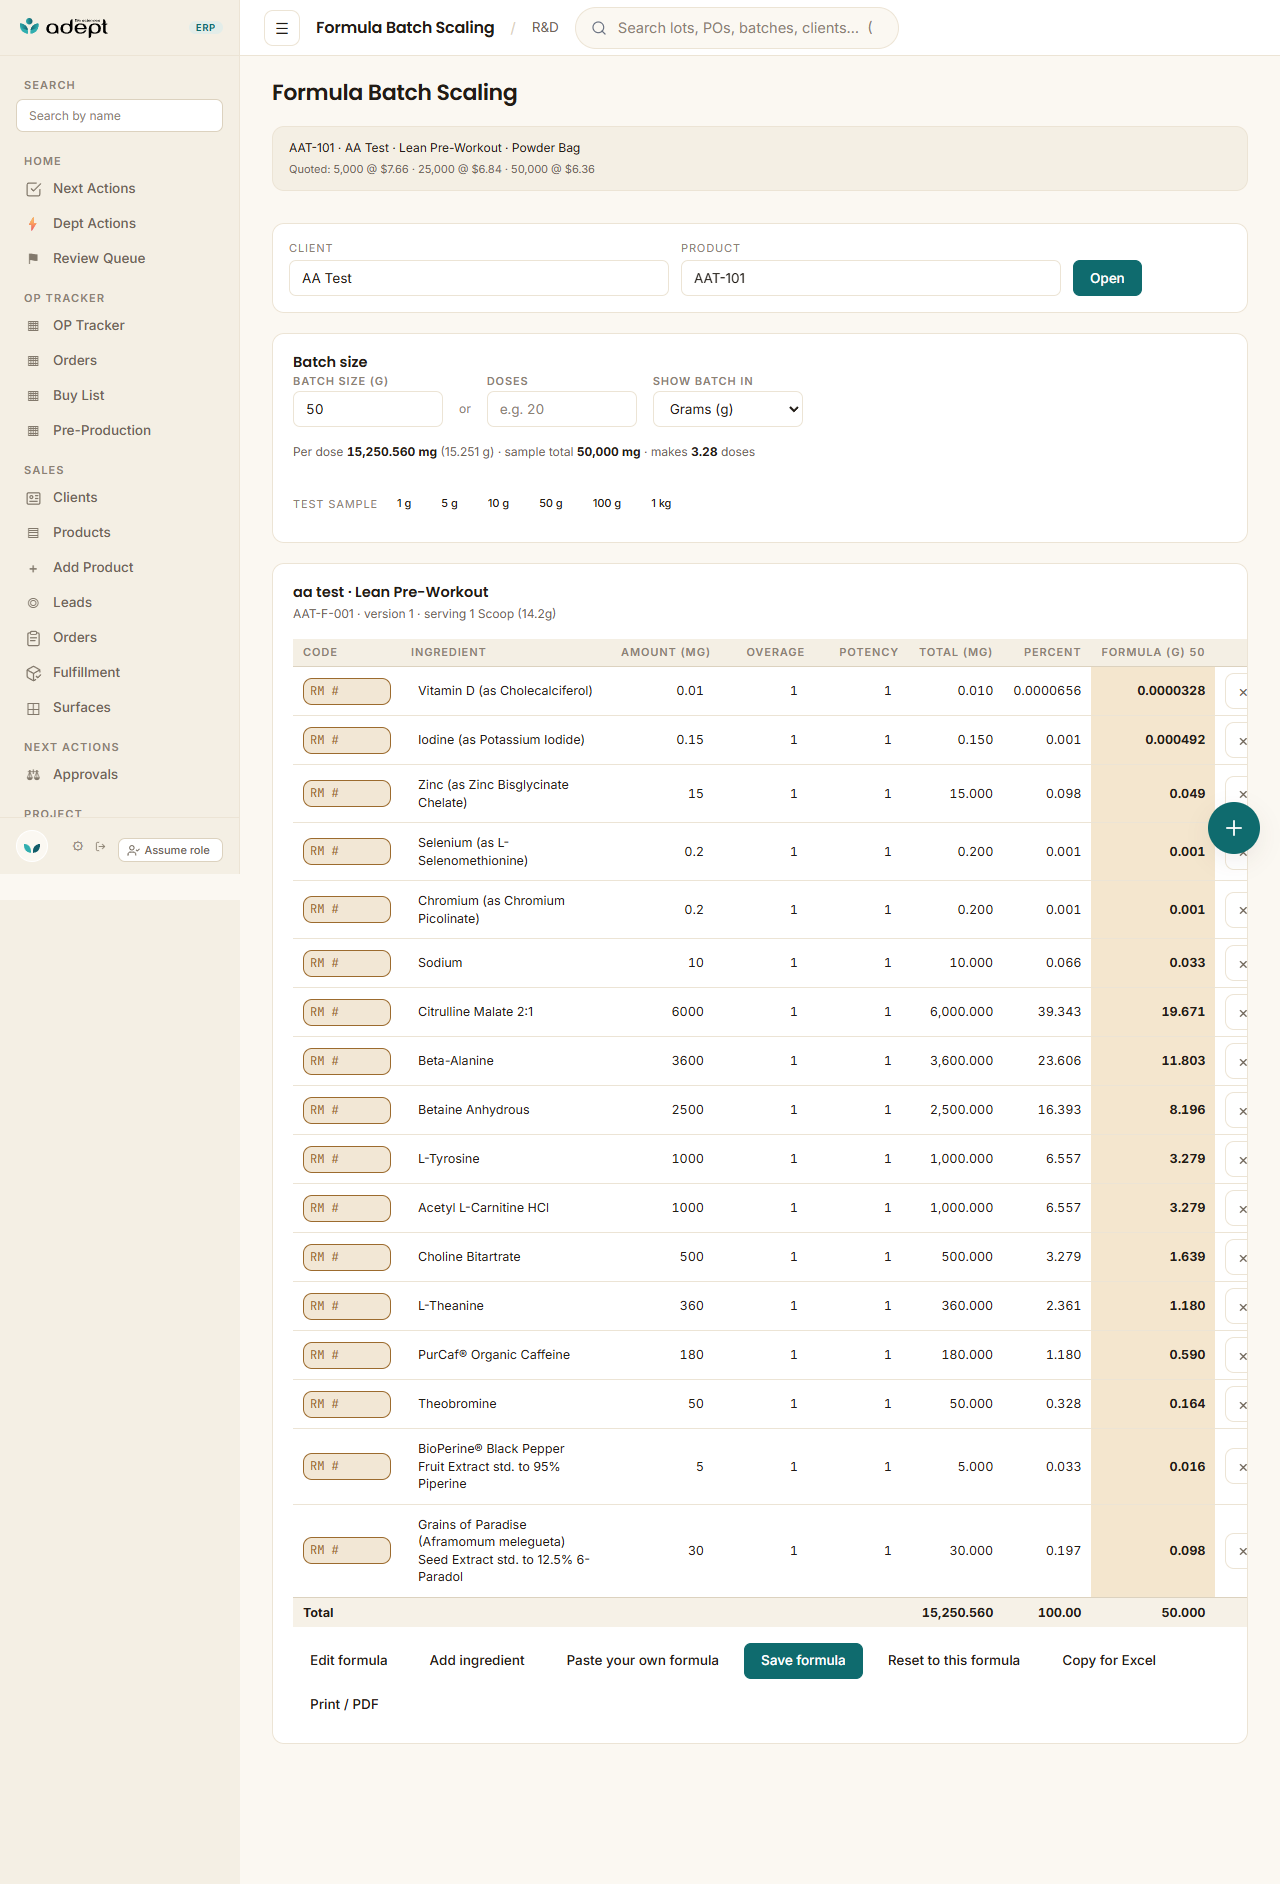
Task: Click the settings gear icon in sidebar footer
Action: (78, 846)
